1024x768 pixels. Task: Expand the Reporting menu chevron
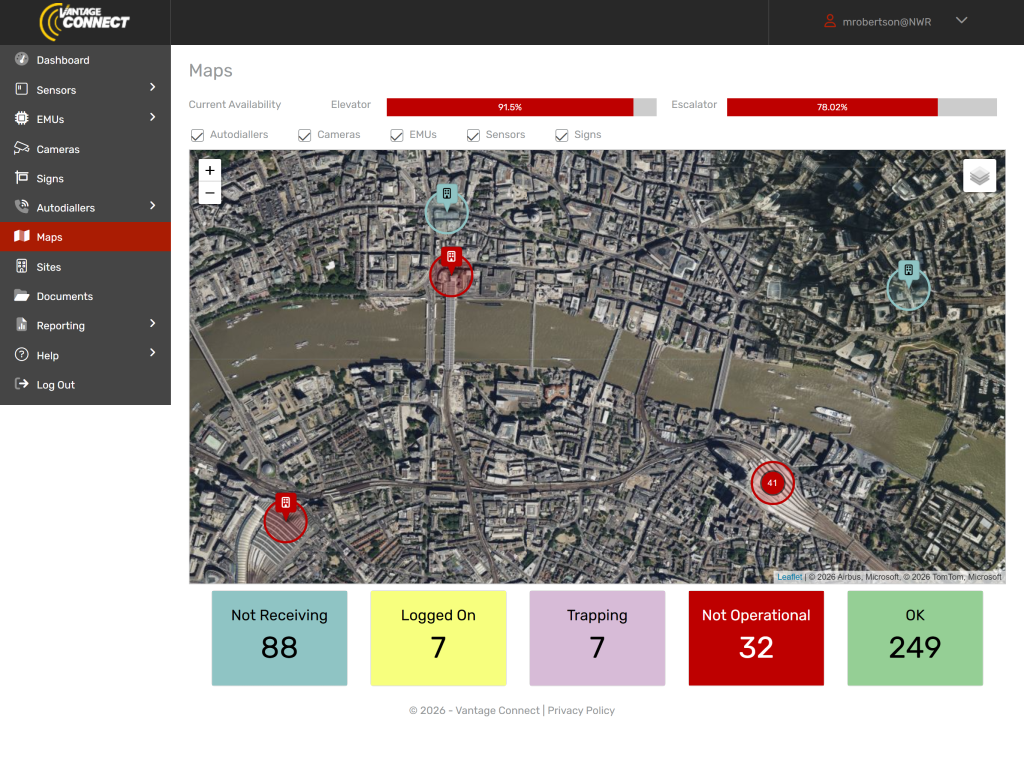coord(153,324)
